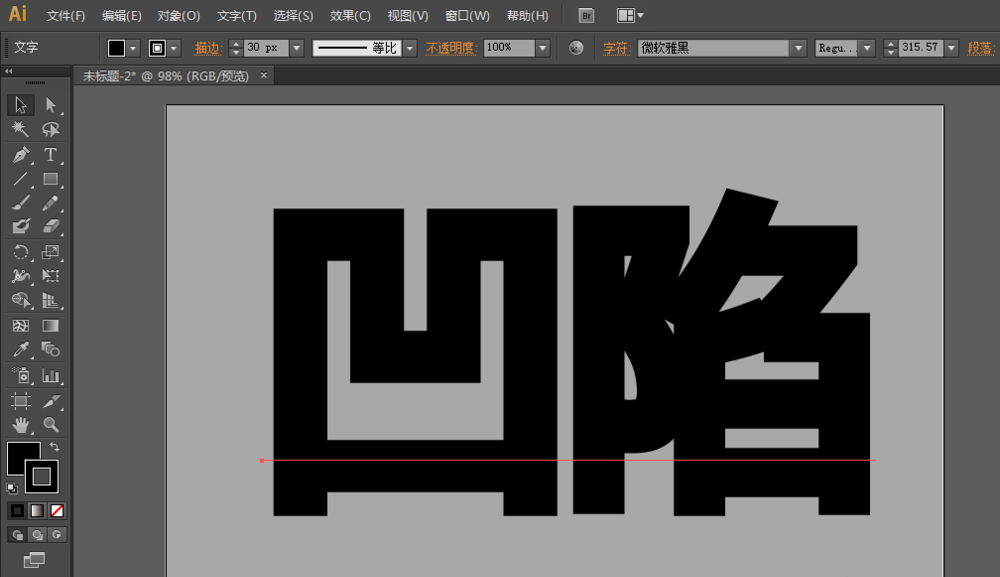
Task: Select the Rotate tool
Action: coord(20,252)
